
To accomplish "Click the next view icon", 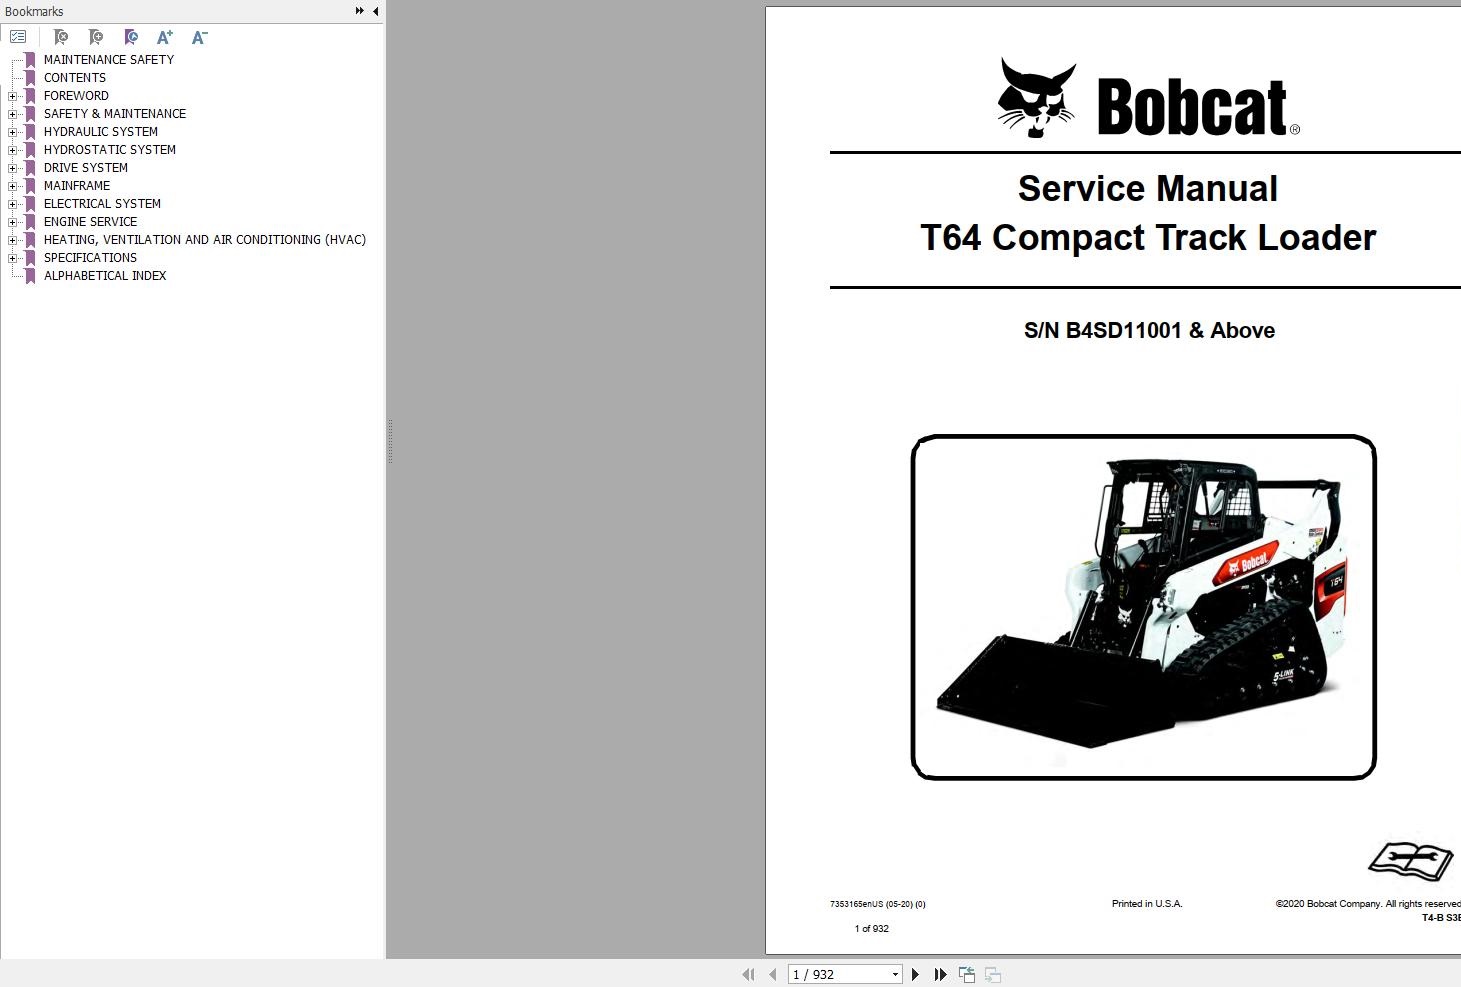I will click(993, 974).
